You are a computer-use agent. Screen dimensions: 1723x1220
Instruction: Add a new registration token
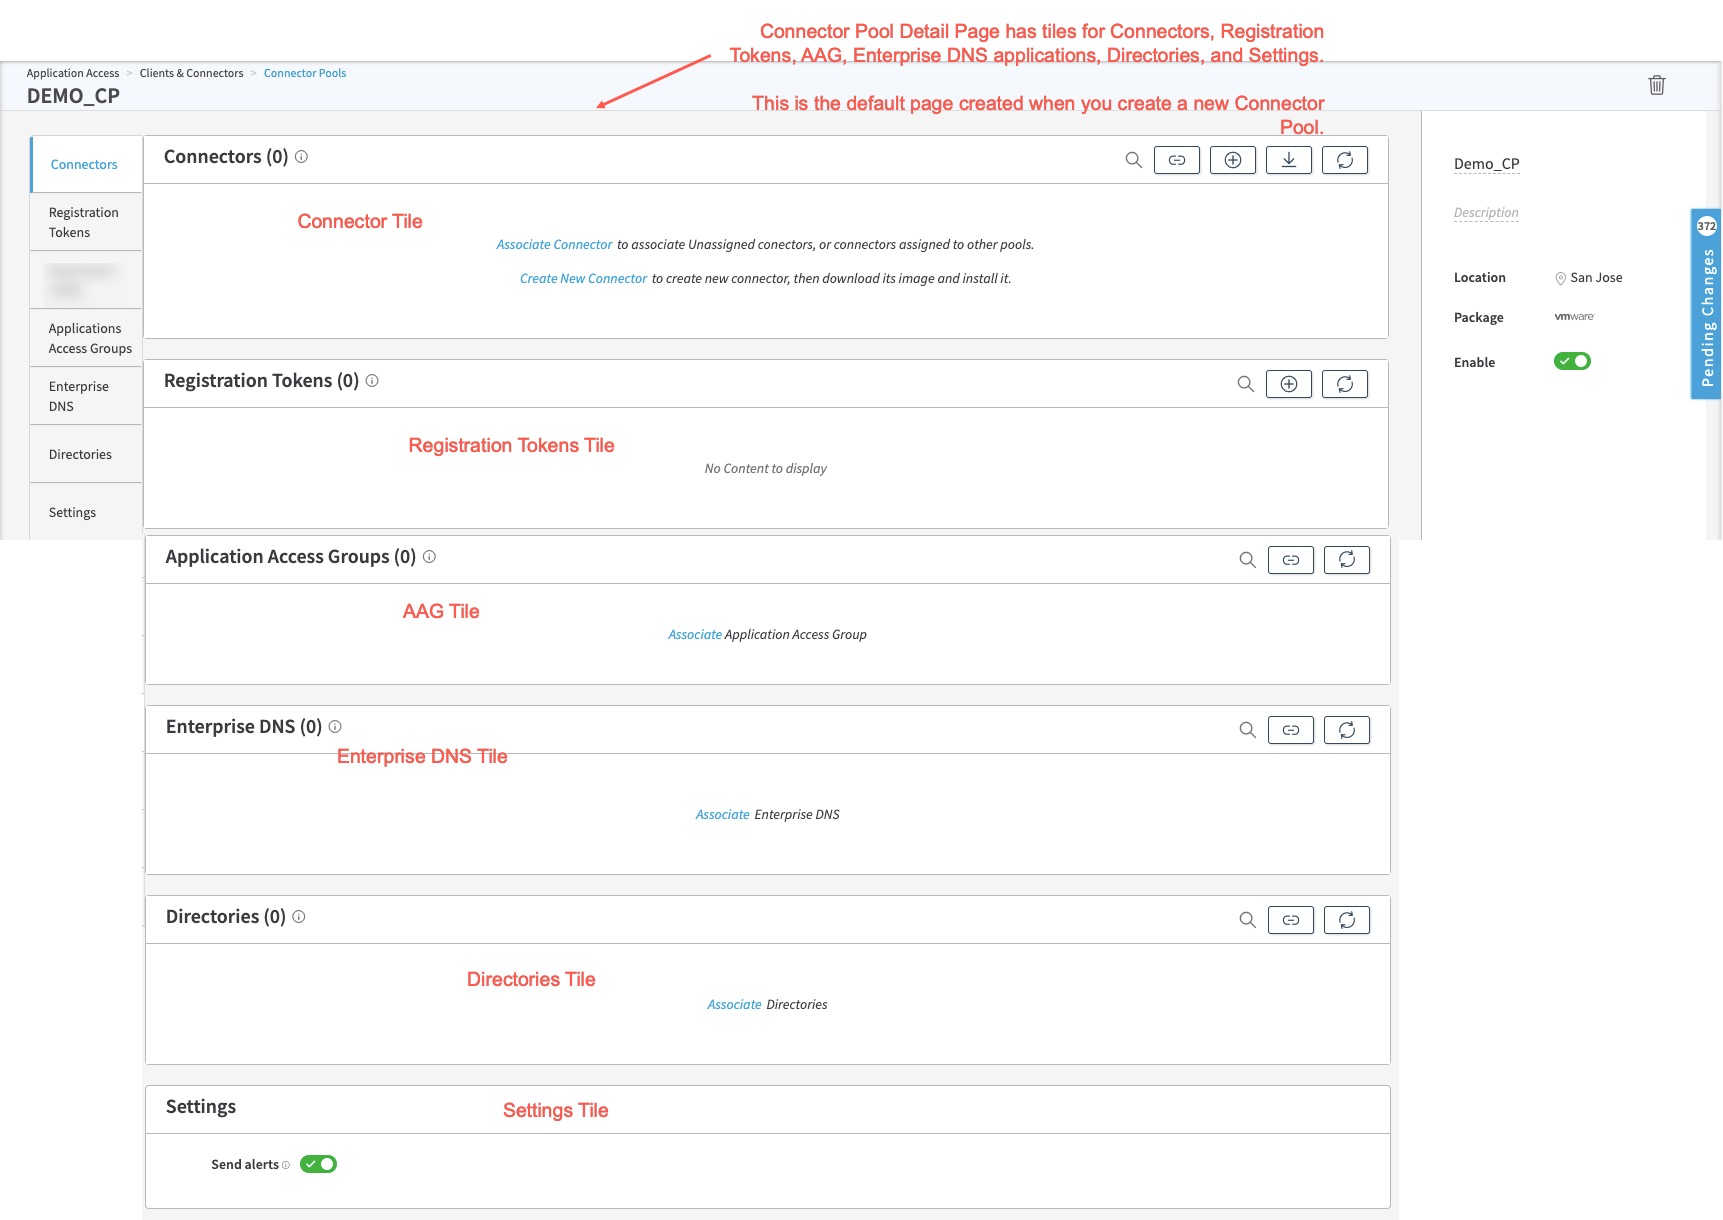pos(1289,384)
